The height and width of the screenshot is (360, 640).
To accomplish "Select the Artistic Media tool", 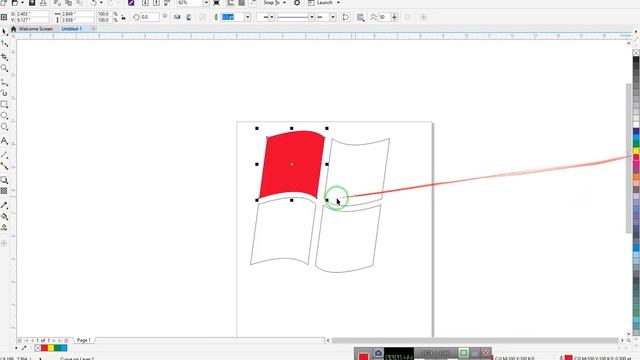I will 4,93.
